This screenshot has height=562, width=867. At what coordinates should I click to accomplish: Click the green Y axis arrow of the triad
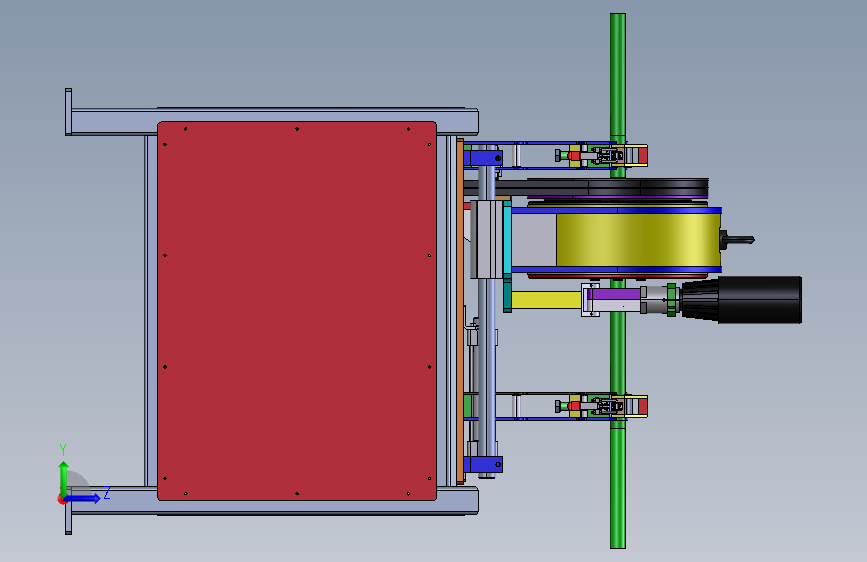pos(64,478)
